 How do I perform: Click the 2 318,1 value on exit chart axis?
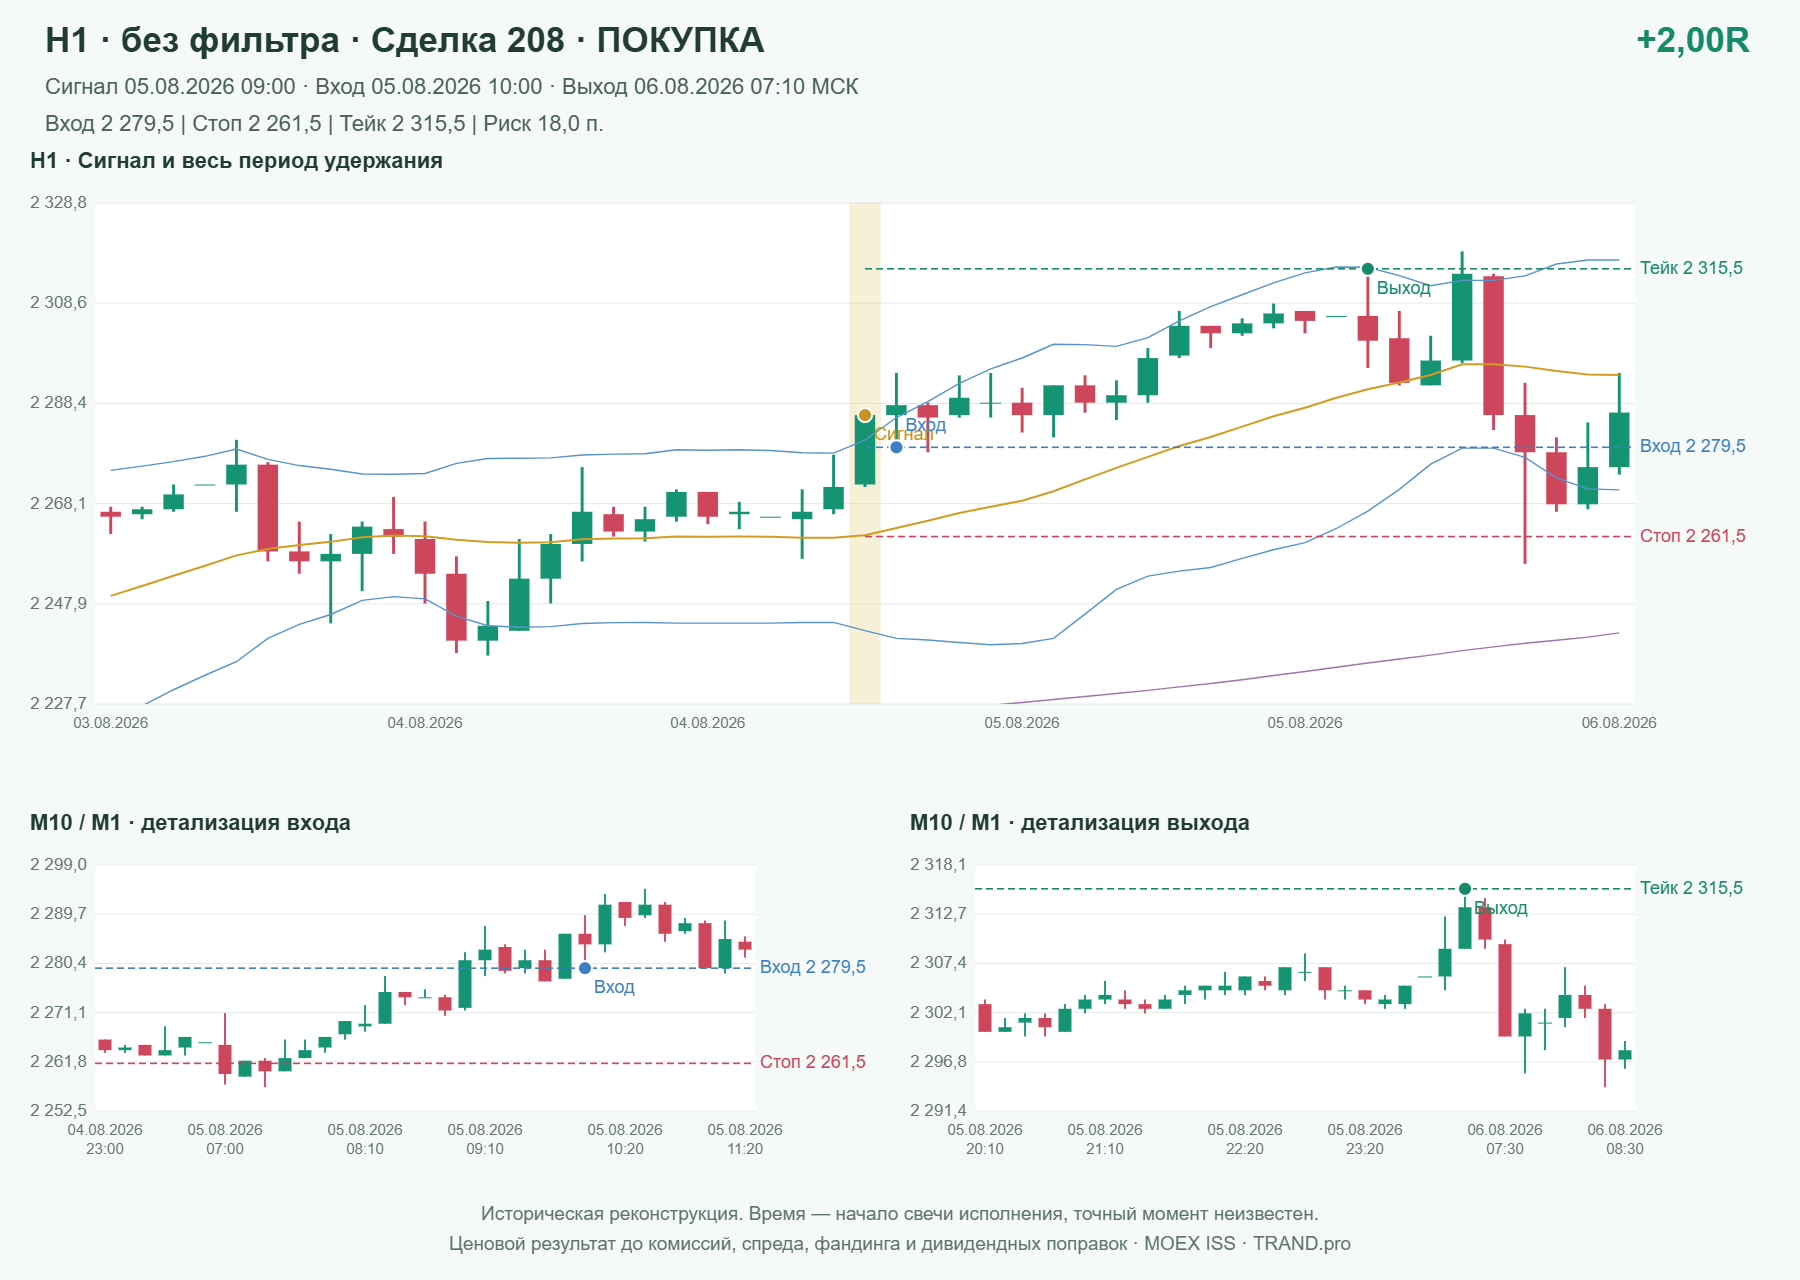point(938,865)
